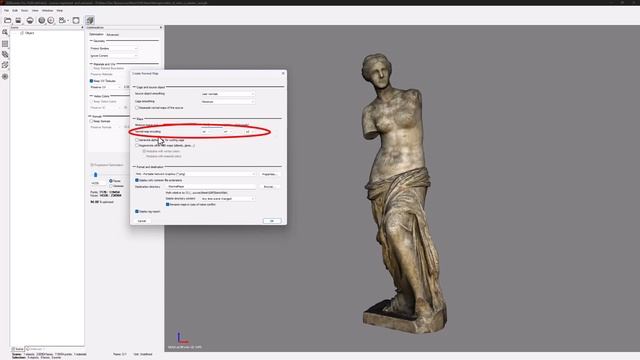The width and height of the screenshot is (640, 360).
Task: Close the Optimization panel with its X
Action: (x=161, y=27)
